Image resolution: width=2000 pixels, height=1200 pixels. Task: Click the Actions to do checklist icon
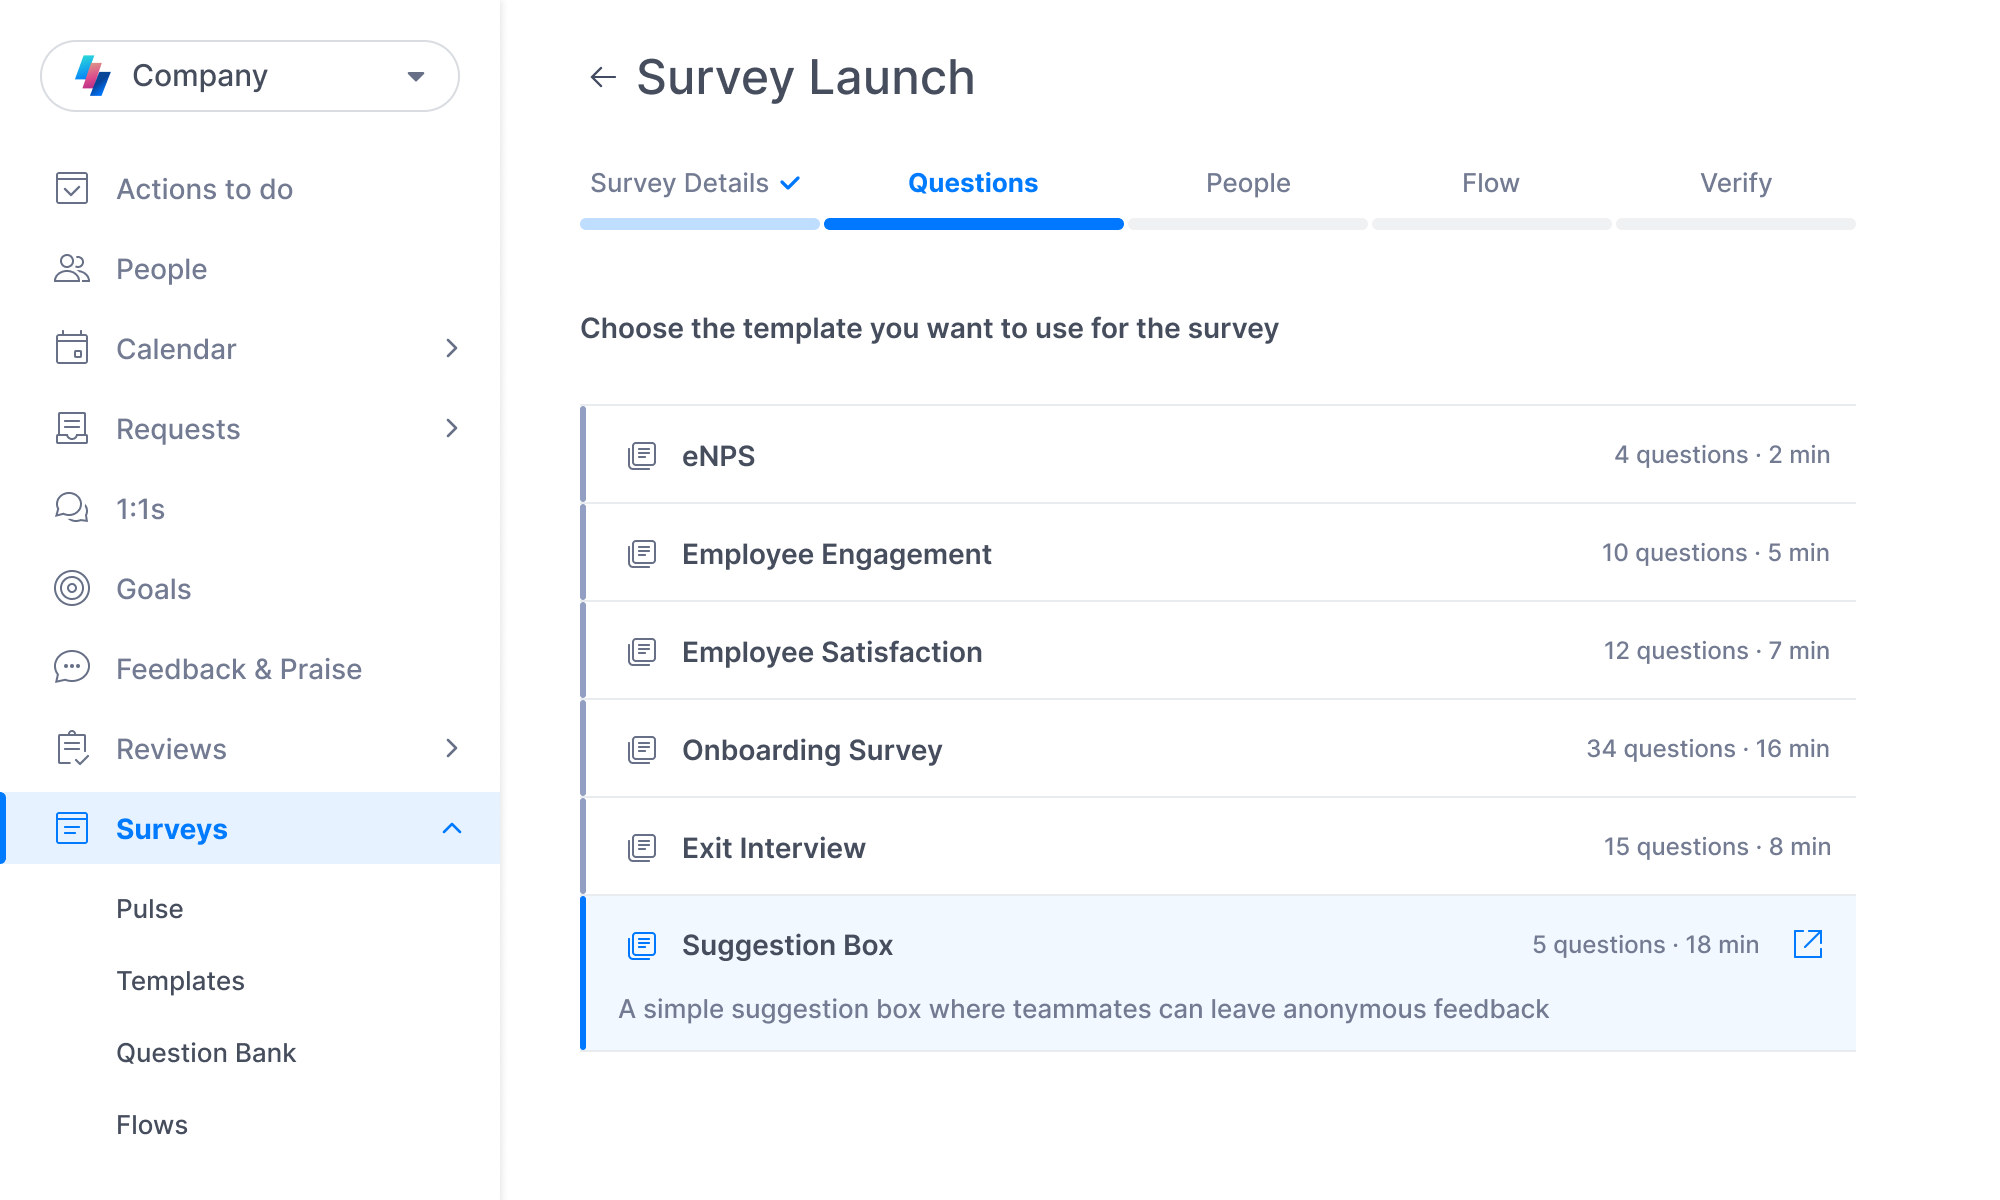72,188
